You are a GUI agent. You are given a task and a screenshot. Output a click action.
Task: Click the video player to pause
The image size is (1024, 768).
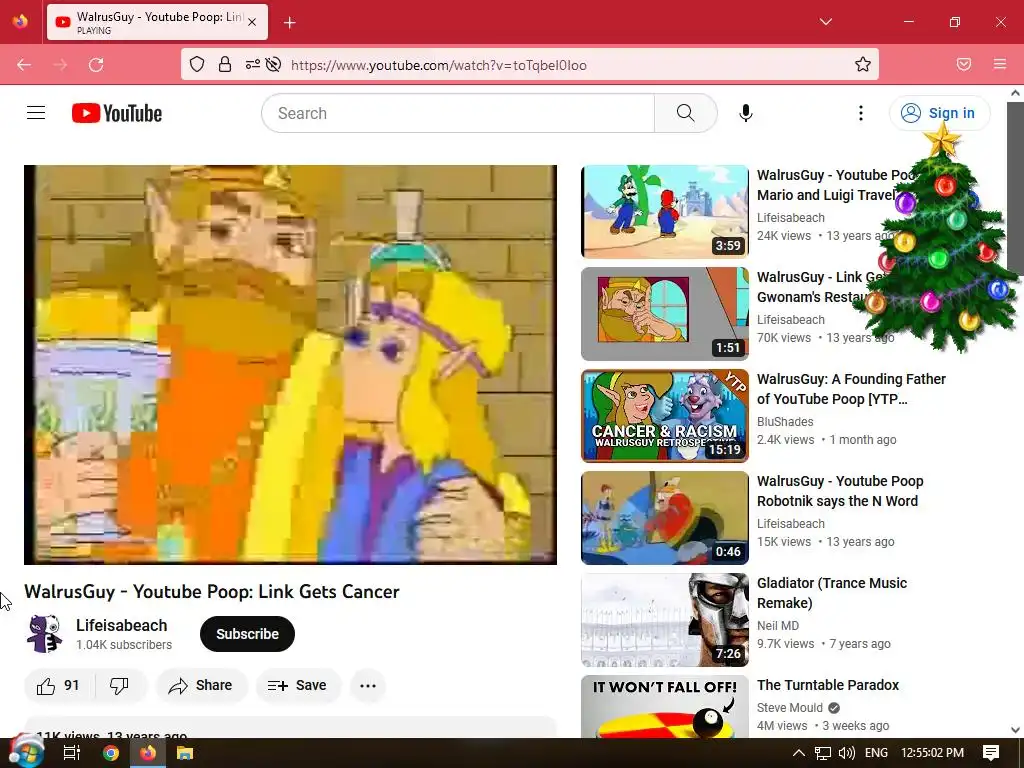coord(291,364)
